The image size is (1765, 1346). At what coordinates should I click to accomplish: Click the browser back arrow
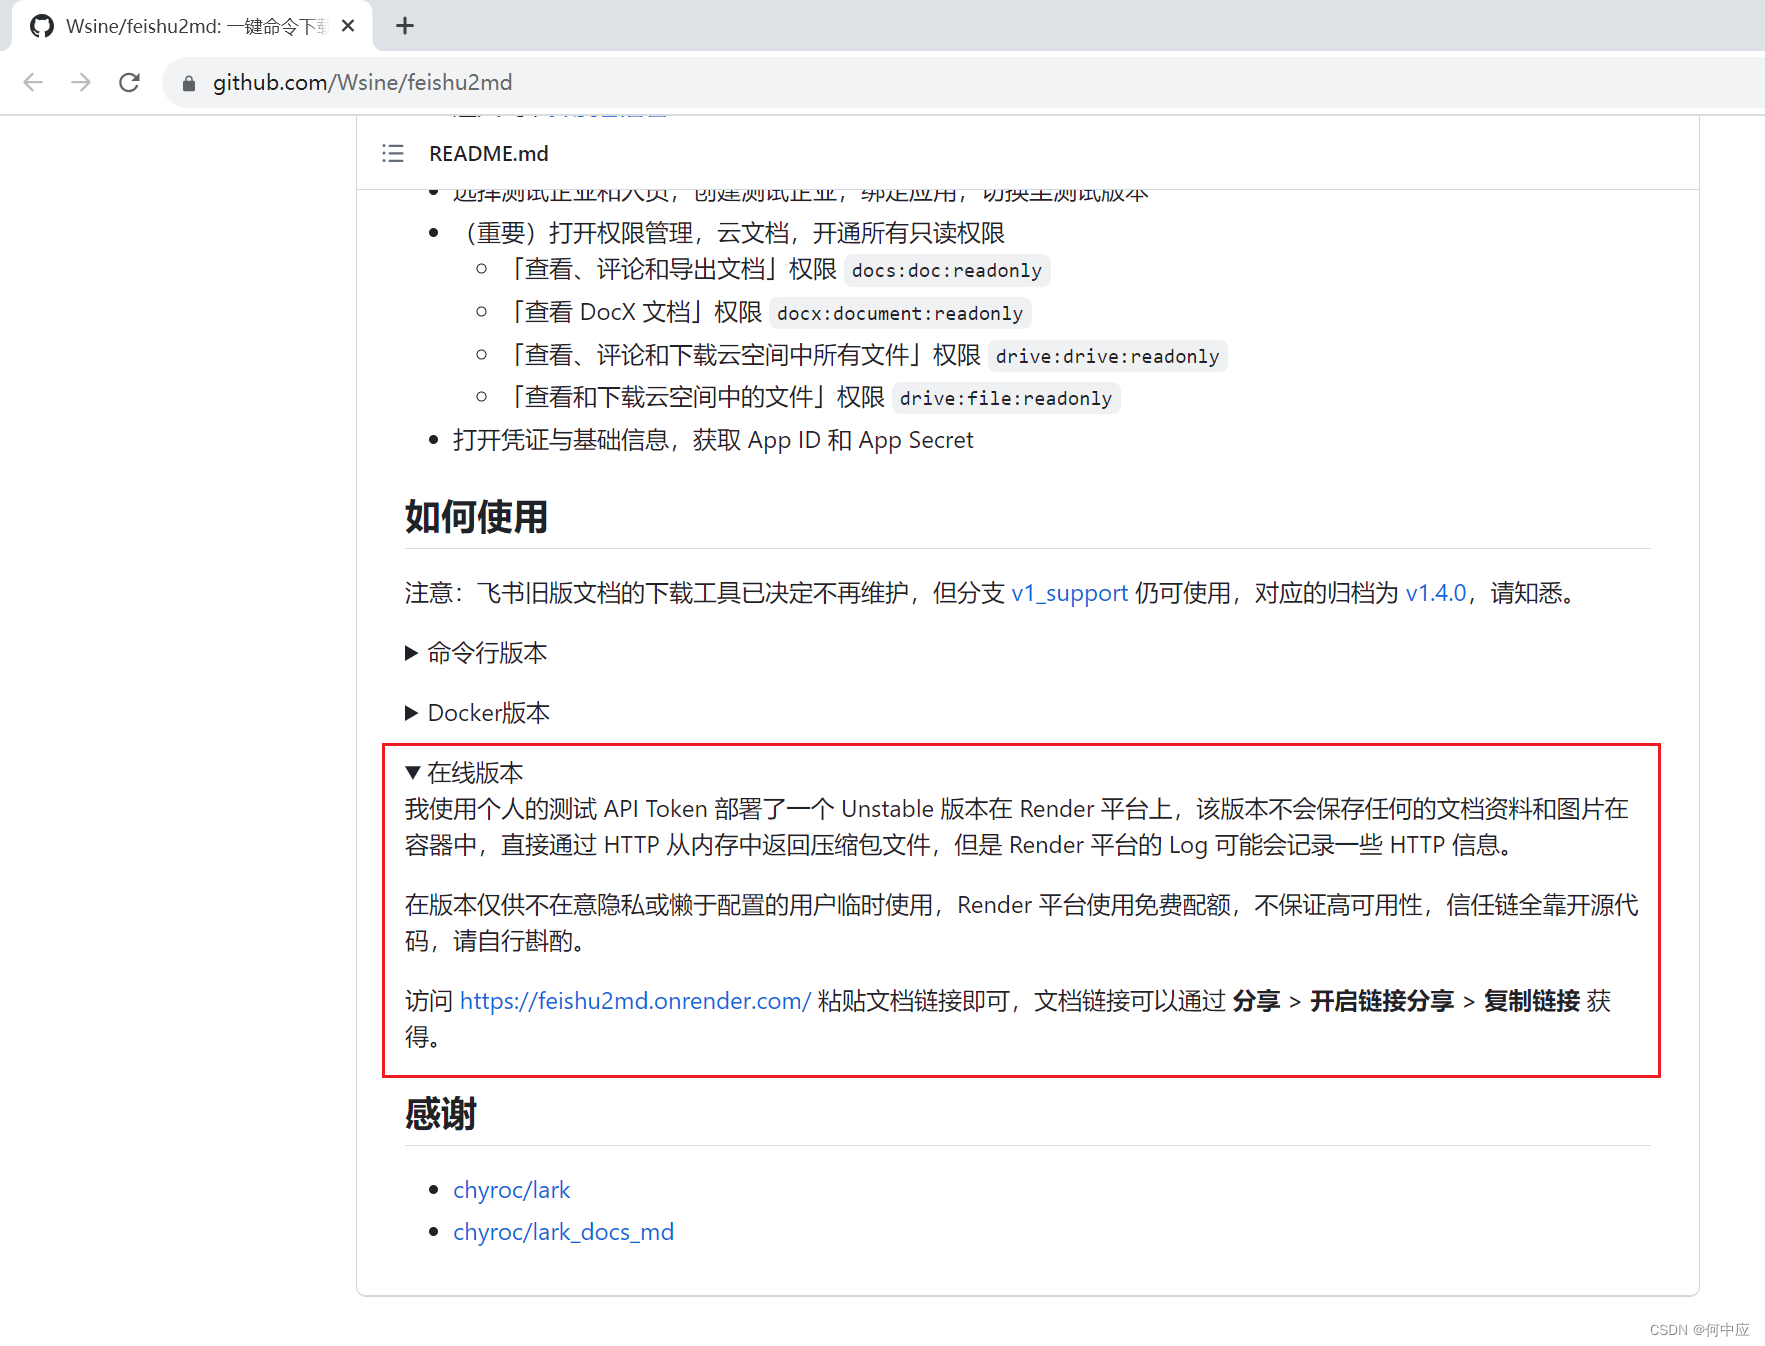[33, 82]
